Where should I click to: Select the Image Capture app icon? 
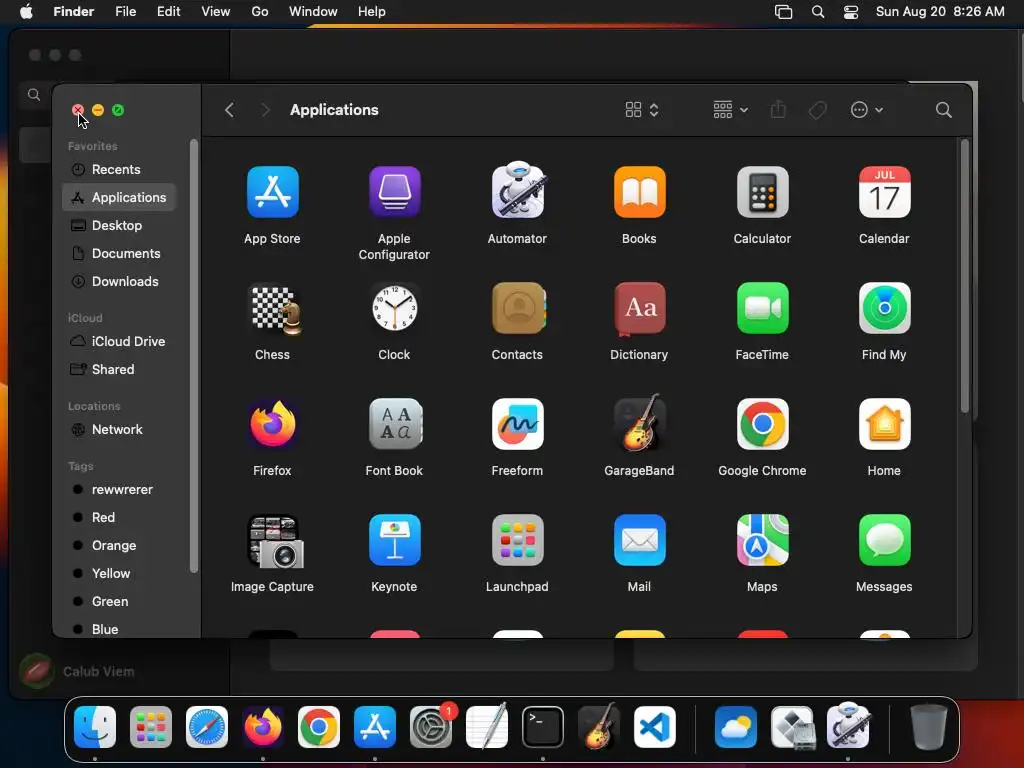pos(275,541)
